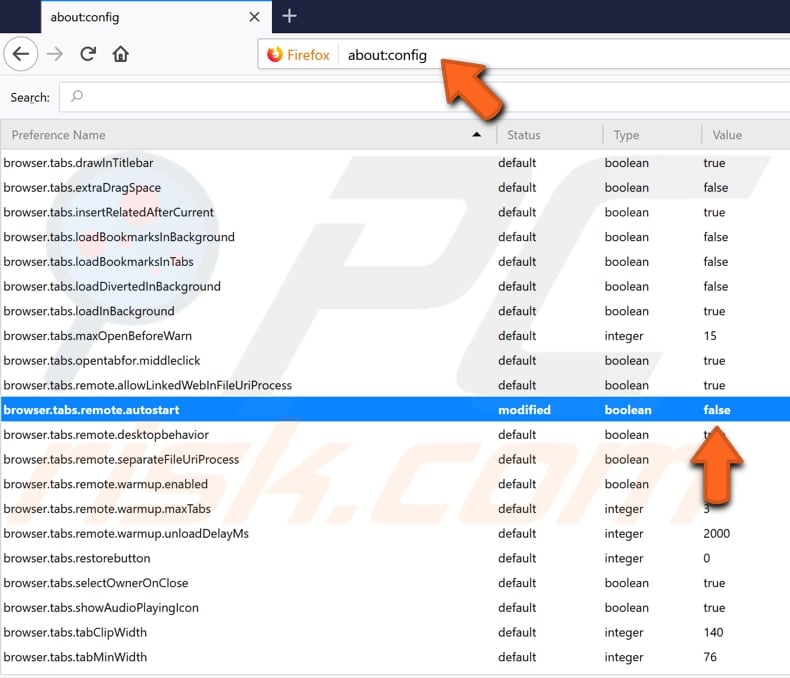The image size is (790, 678).
Task: Select browser.tabs.maxOpenBeforeWarn preference
Action: 395,335
